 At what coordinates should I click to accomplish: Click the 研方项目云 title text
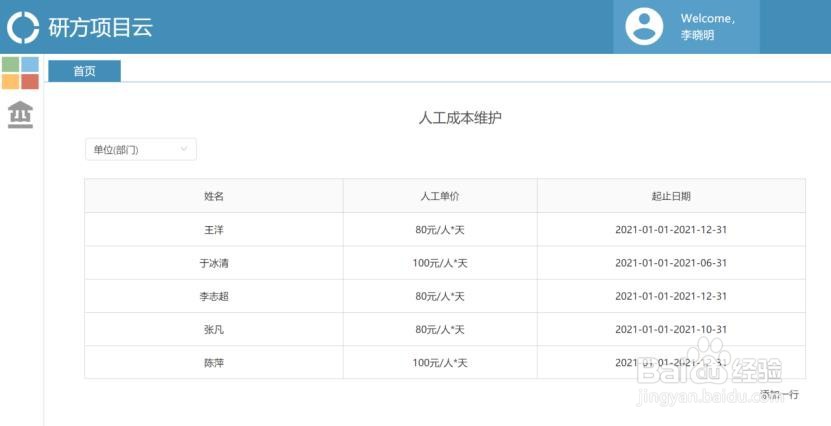click(x=101, y=28)
